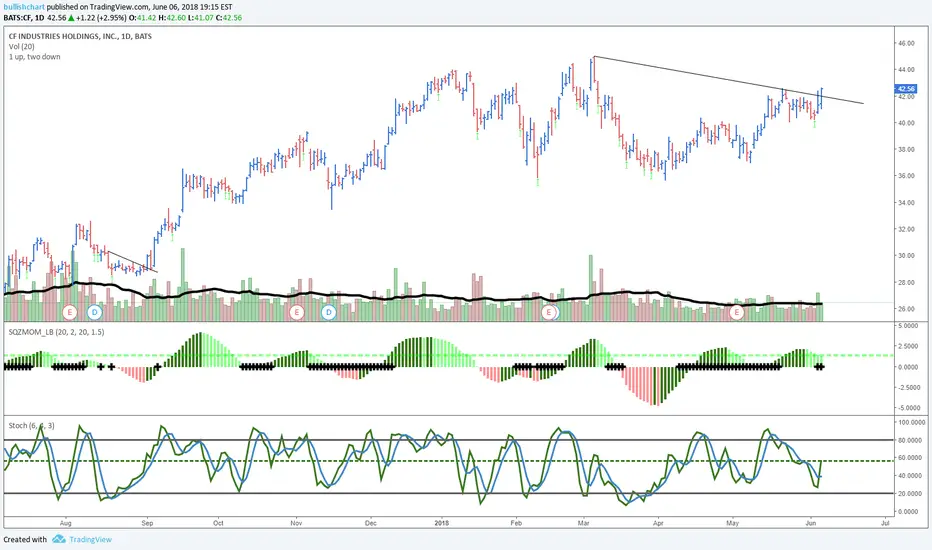Click the CF INDUSTRIES HOLDINGS, INC. chart title
Viewport: 932px width, 550px height.
click(80, 36)
